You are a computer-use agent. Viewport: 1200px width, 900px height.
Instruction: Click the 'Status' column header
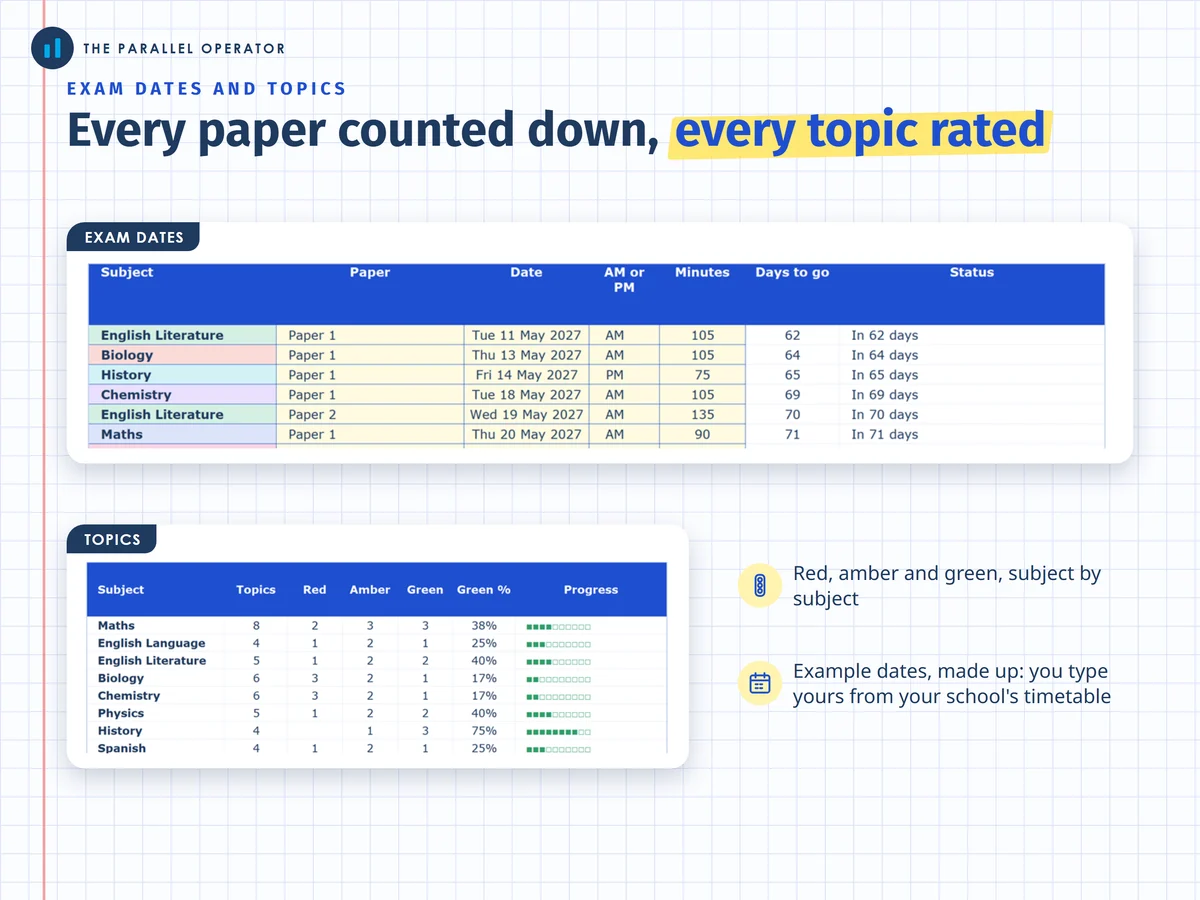(x=972, y=272)
